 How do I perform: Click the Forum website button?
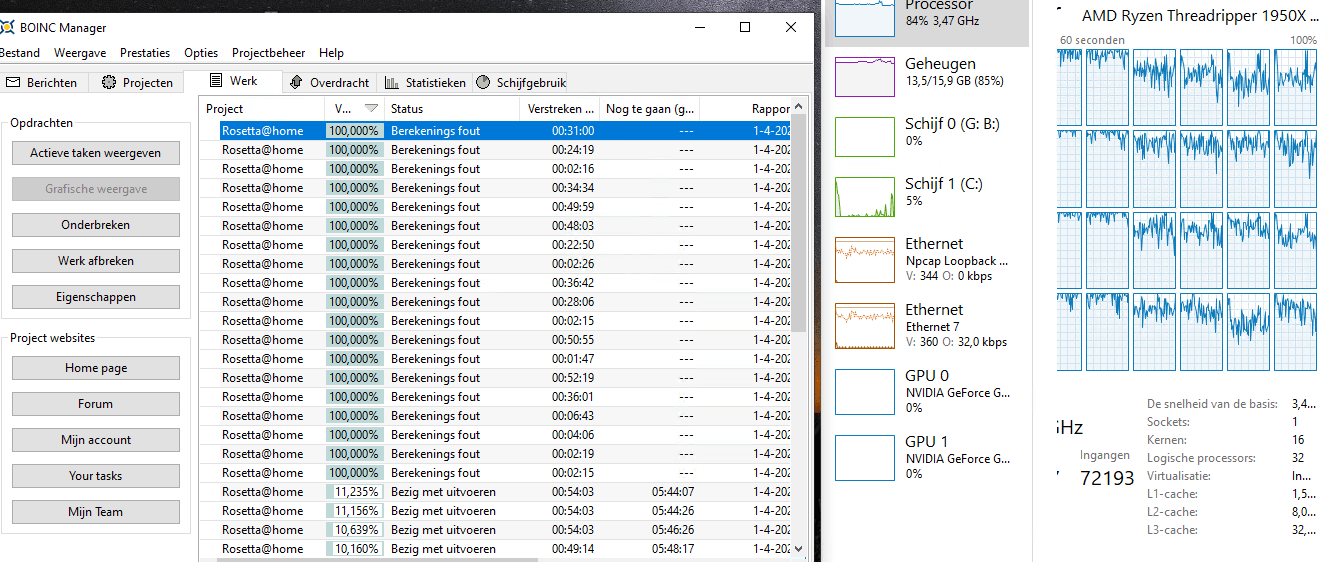(96, 404)
